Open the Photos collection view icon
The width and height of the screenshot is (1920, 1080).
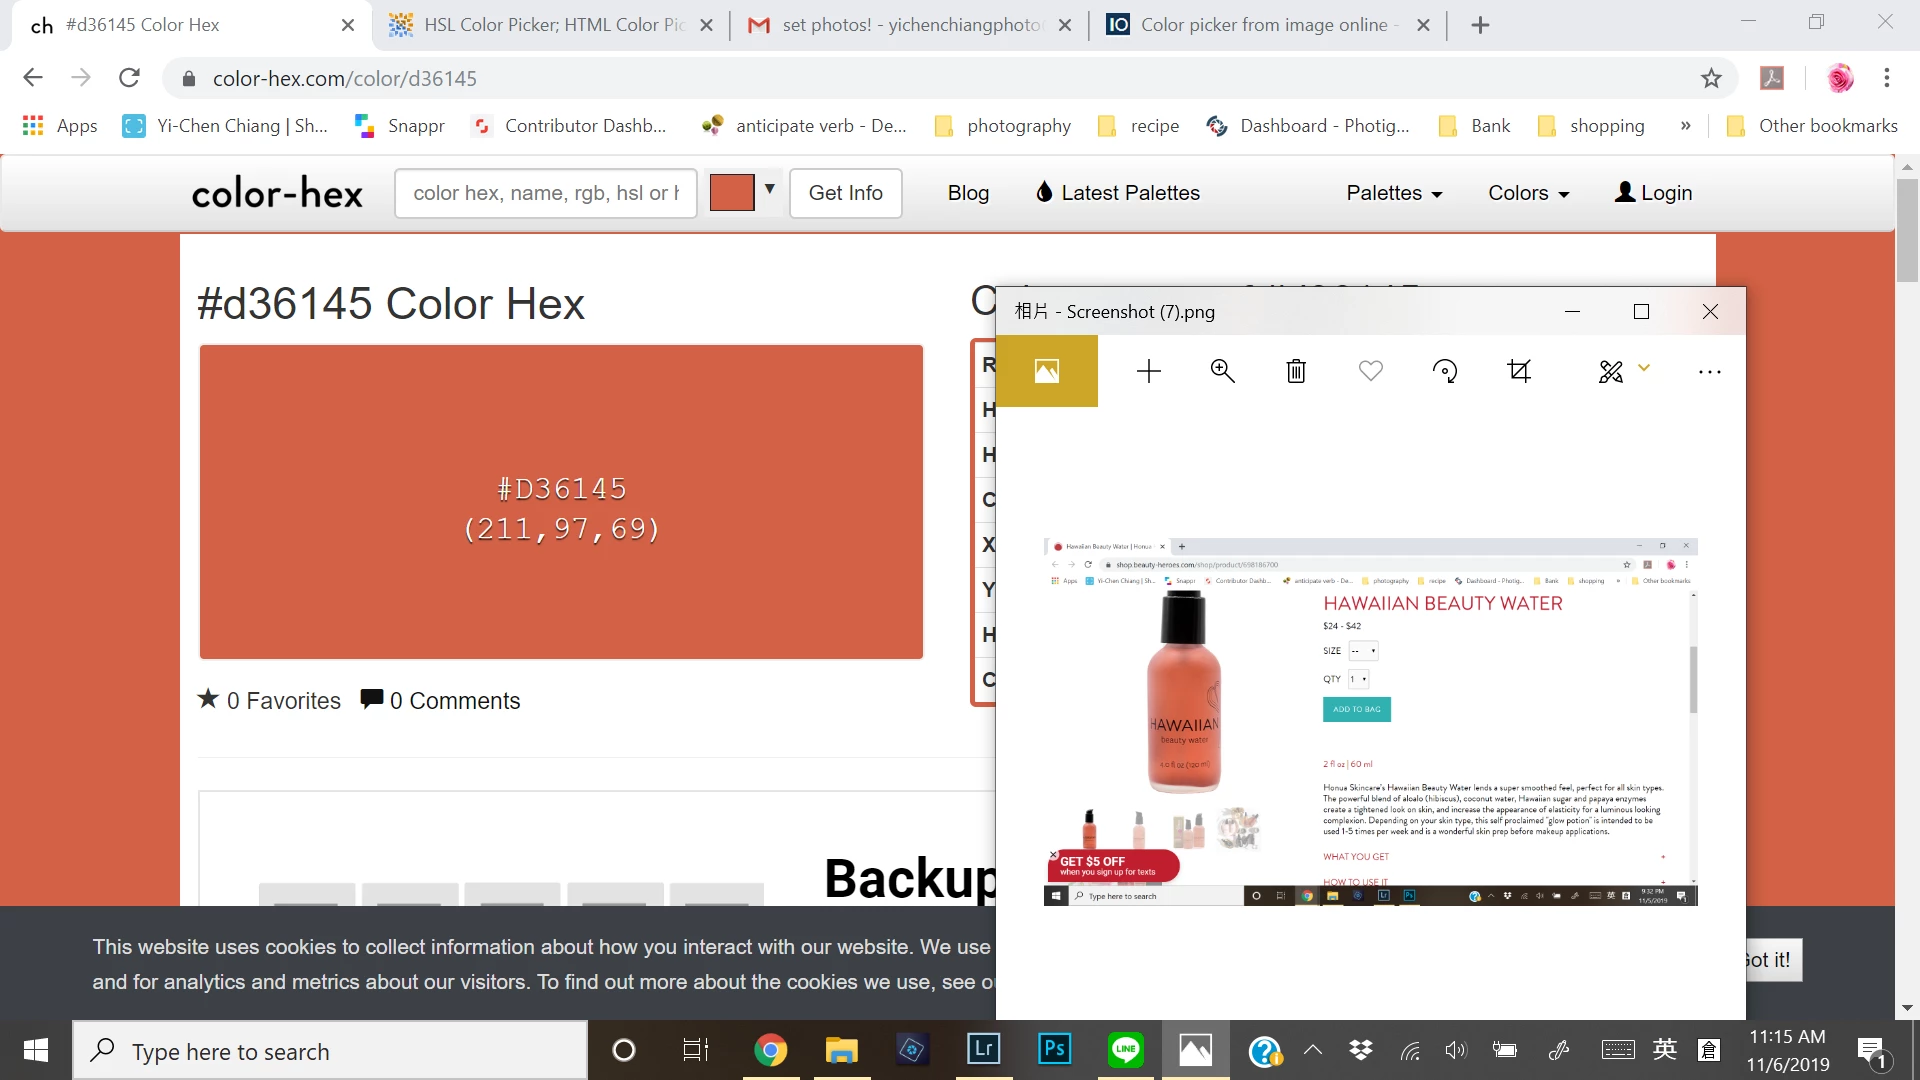click(x=1047, y=371)
